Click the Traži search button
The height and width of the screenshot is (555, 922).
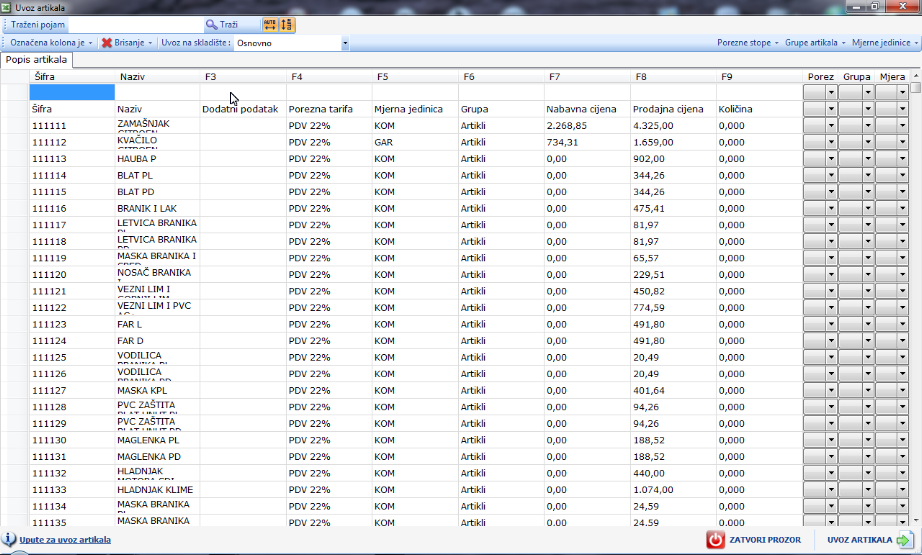coord(222,25)
